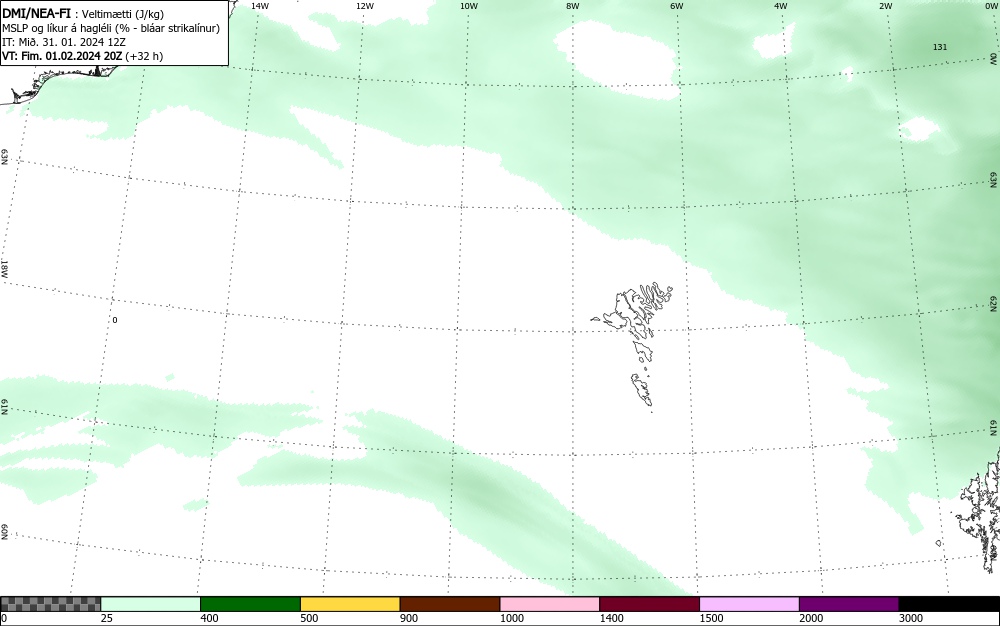Image resolution: width=1000 pixels, height=626 pixels.
Task: Pick the pink 1000–1400 legend swatch
Action: tap(550, 604)
